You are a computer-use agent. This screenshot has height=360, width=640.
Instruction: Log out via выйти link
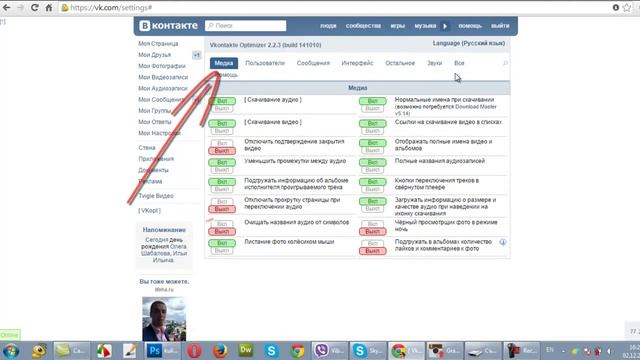tap(500, 26)
